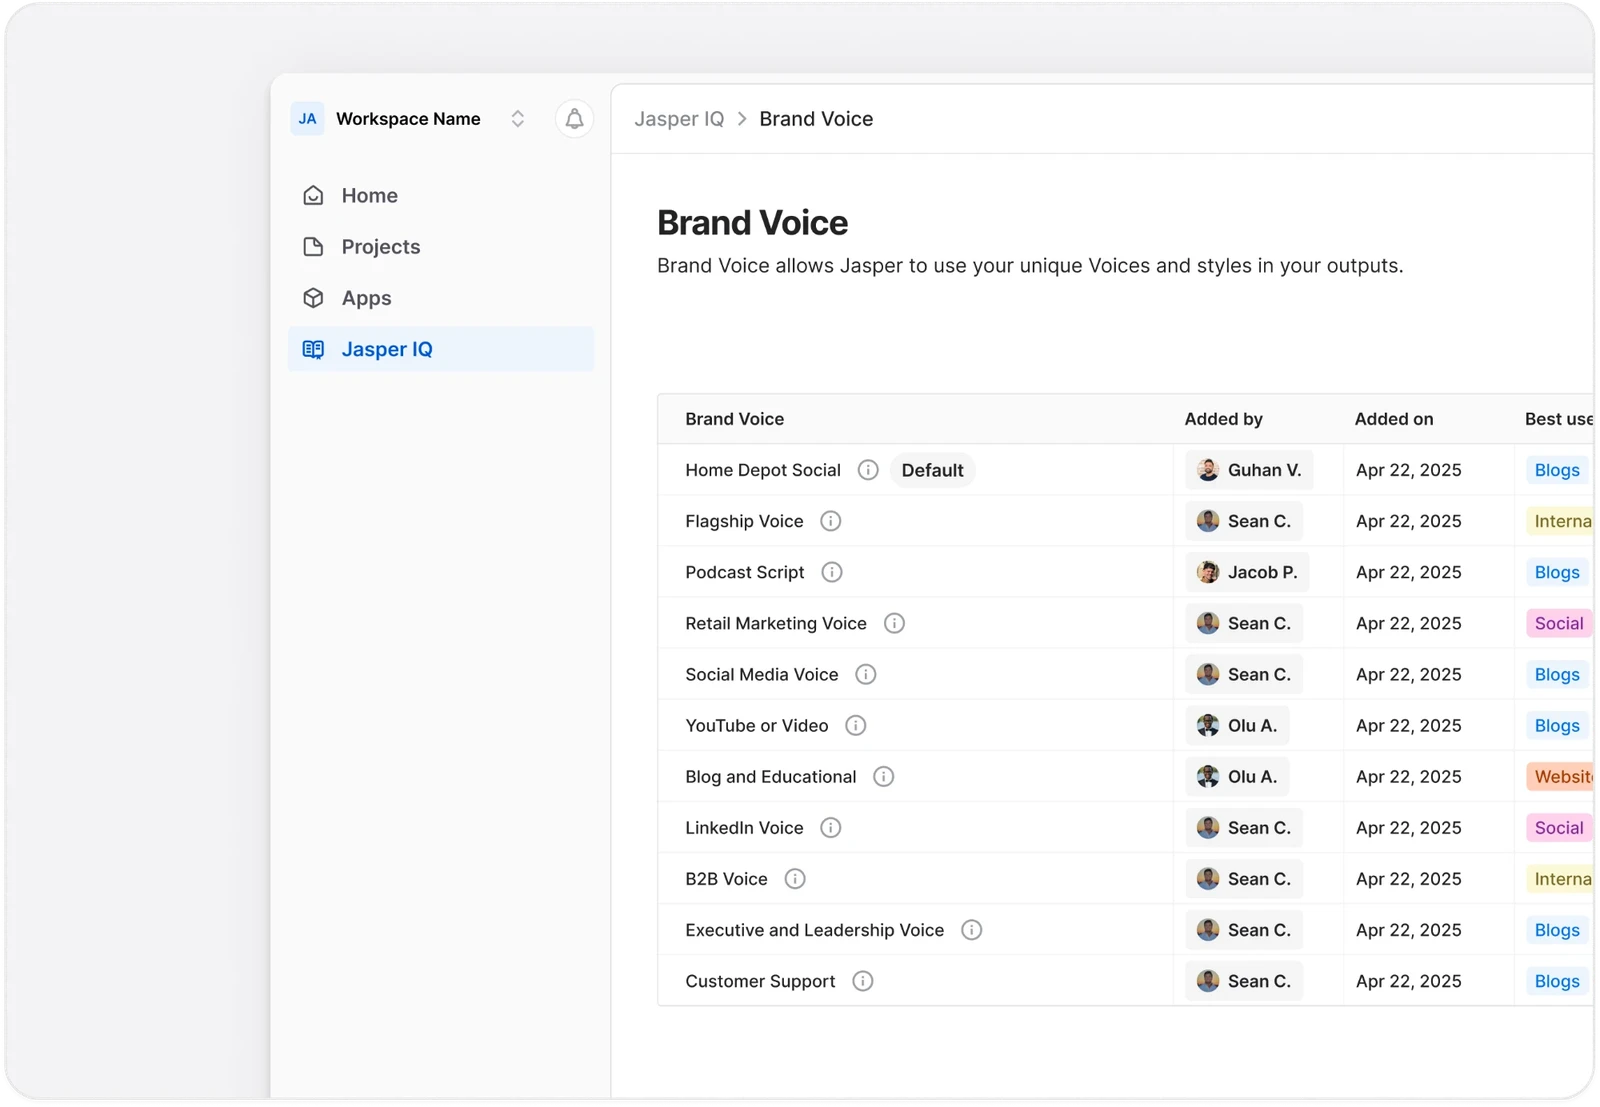
Task: Click Blogs tag in Home Depot Social row
Action: [x=1557, y=470]
